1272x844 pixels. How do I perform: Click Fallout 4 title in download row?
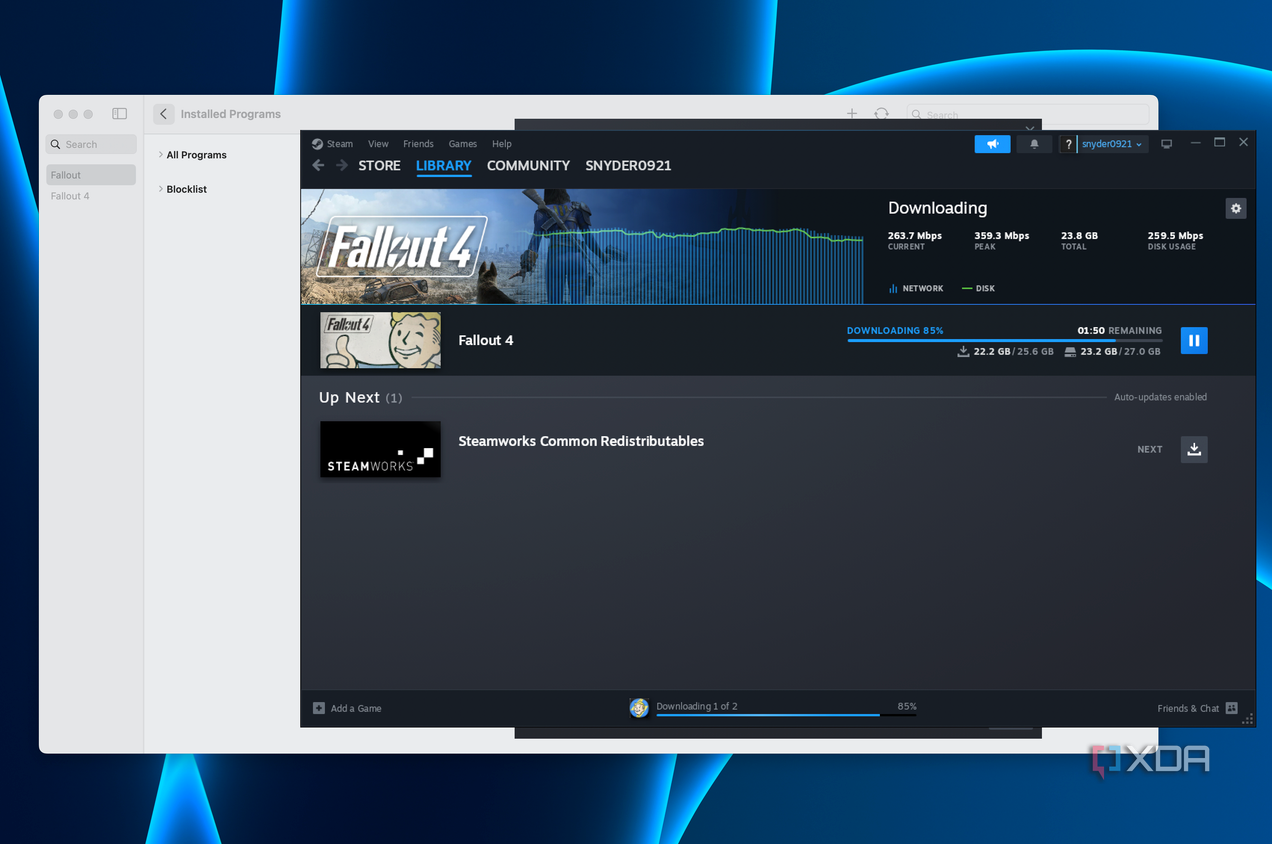pos(486,340)
